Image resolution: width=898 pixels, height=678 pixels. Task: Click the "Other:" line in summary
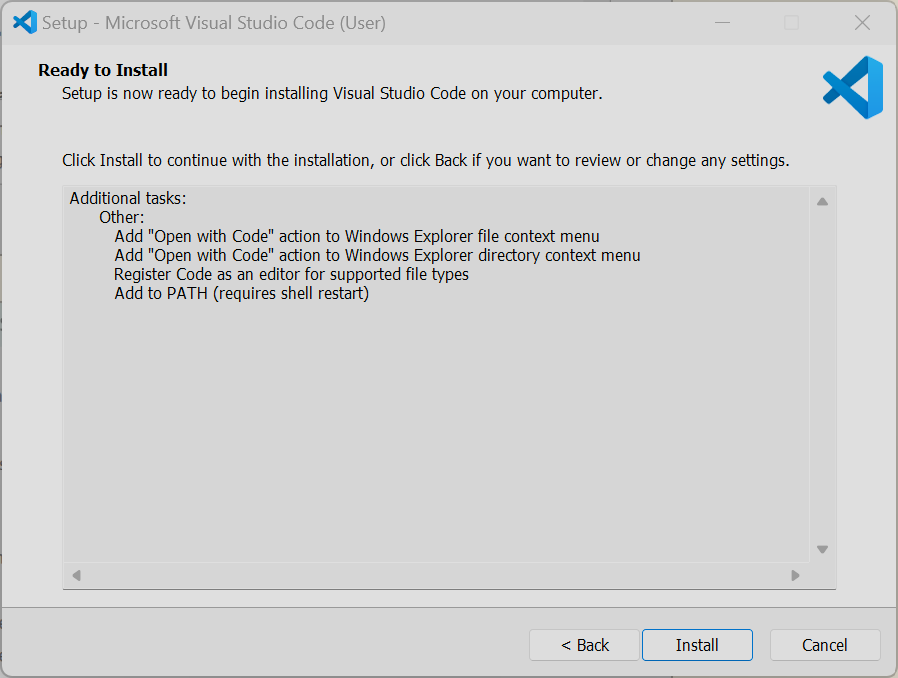[122, 218]
